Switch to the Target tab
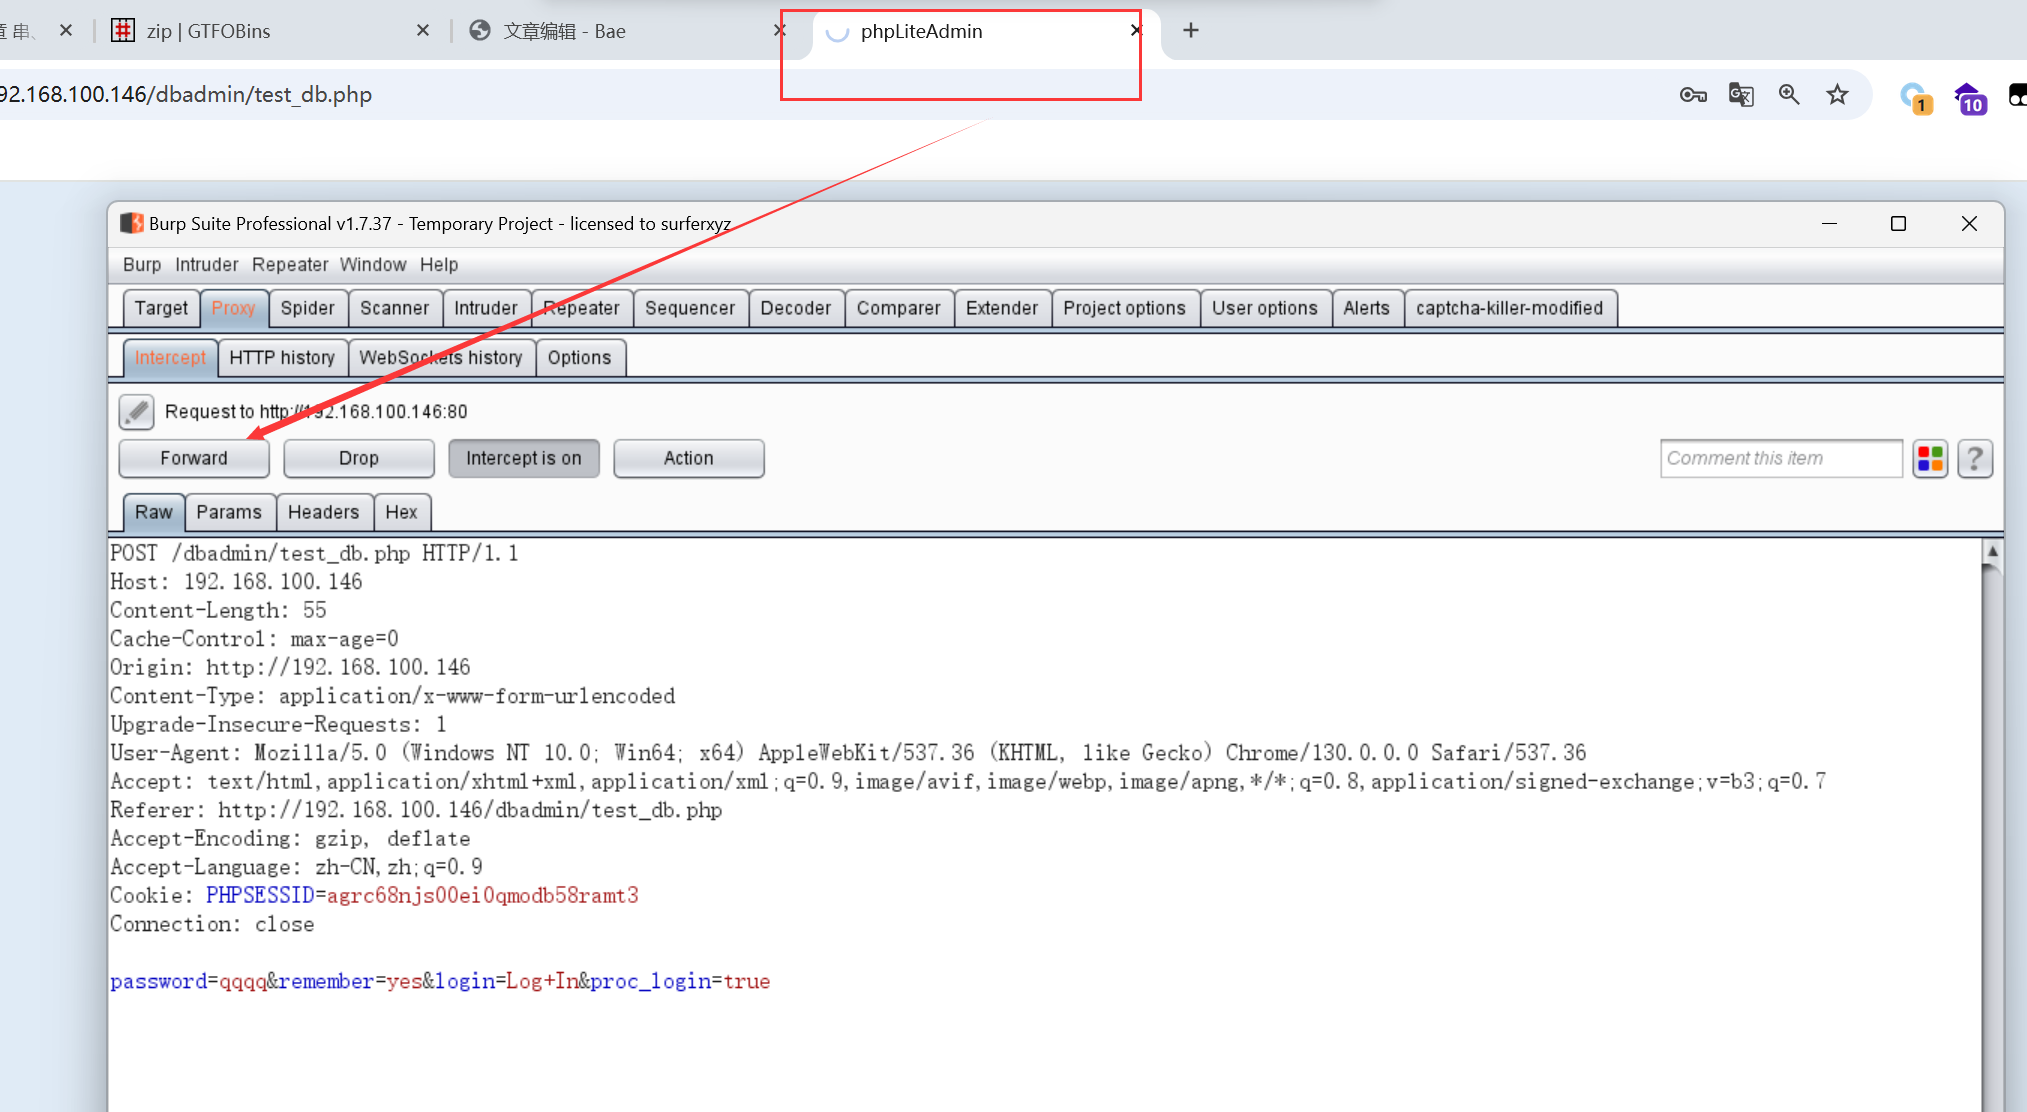 click(161, 308)
